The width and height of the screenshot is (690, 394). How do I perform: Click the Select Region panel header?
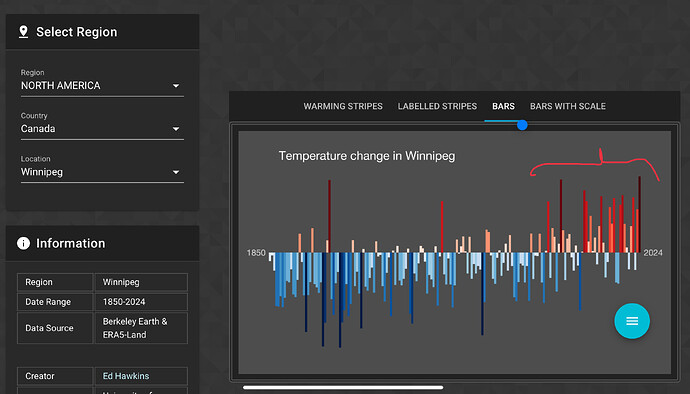pyautogui.click(x=102, y=32)
